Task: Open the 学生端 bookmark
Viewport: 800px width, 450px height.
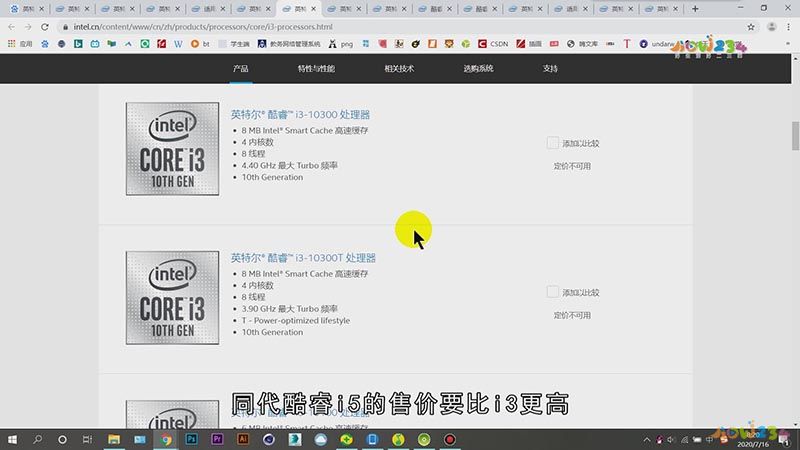Action: [235, 44]
